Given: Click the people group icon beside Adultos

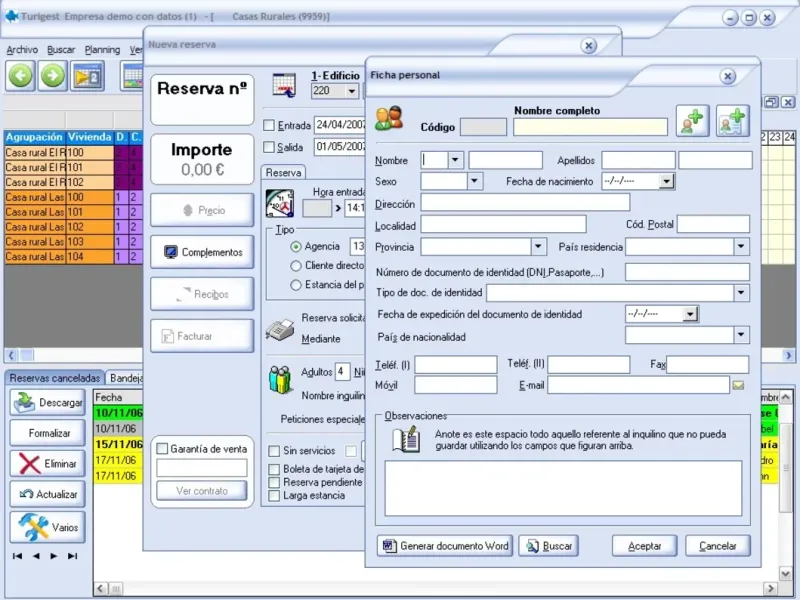Looking at the screenshot, I should pos(280,380).
